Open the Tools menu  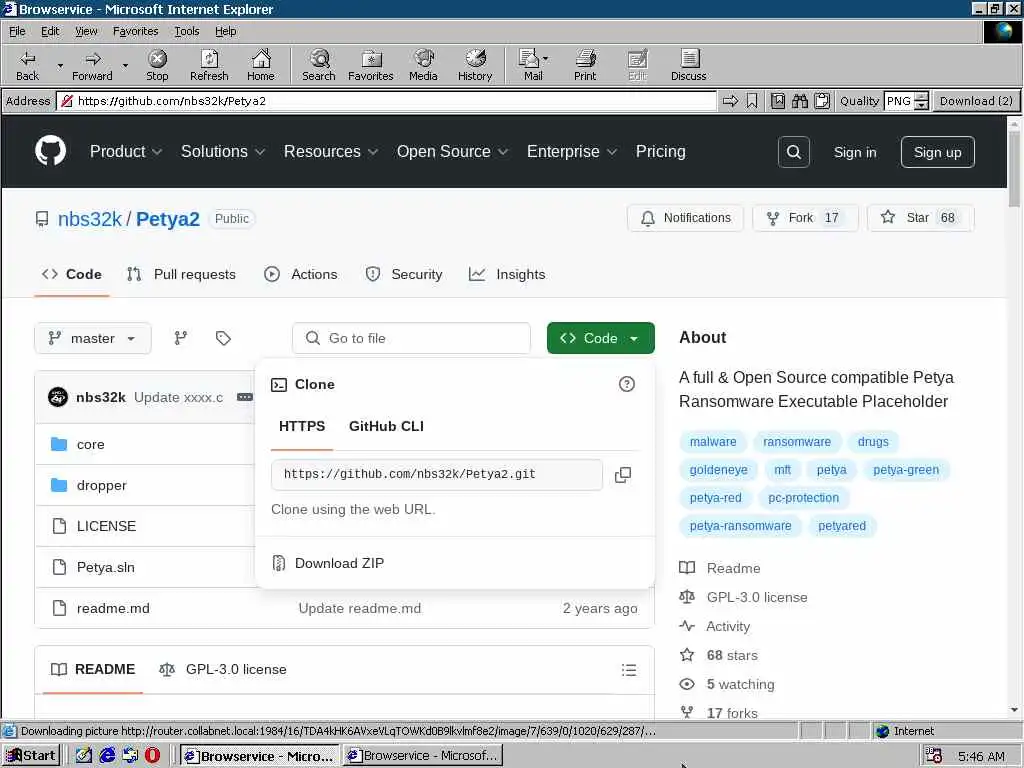pos(186,31)
